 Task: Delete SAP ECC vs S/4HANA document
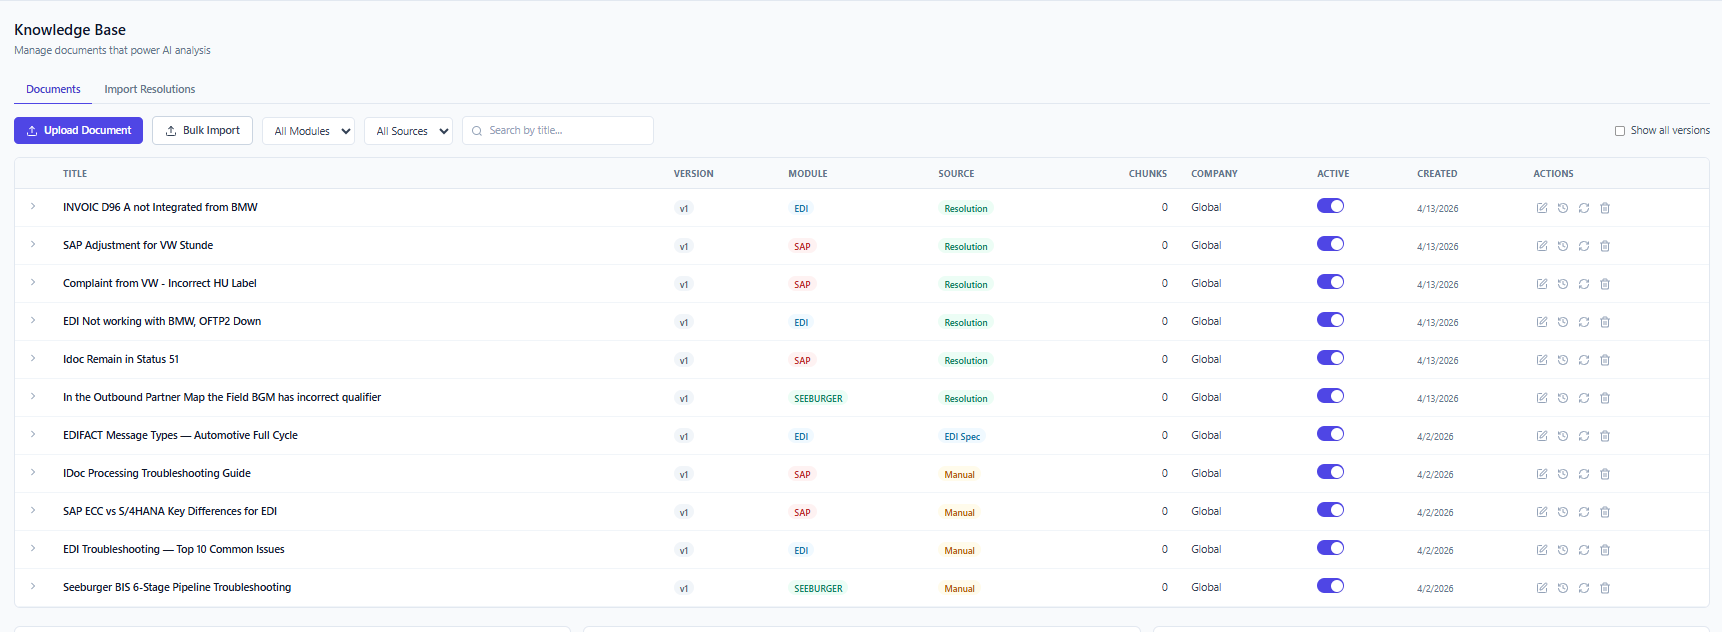point(1605,512)
